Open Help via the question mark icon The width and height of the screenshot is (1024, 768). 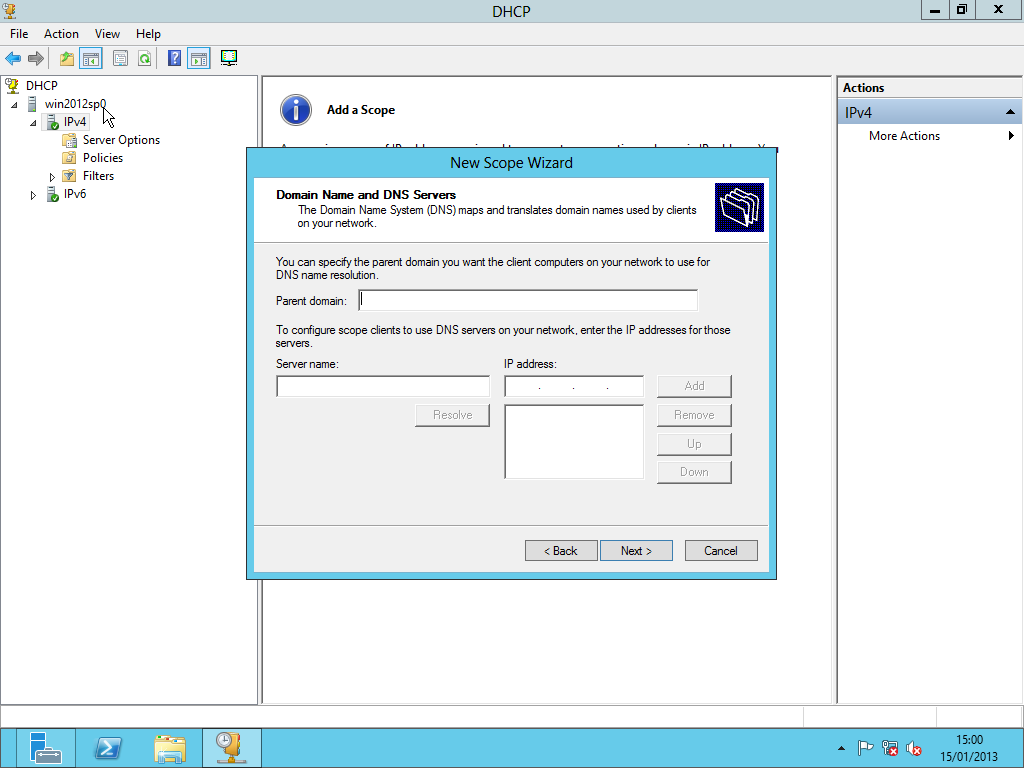point(174,59)
